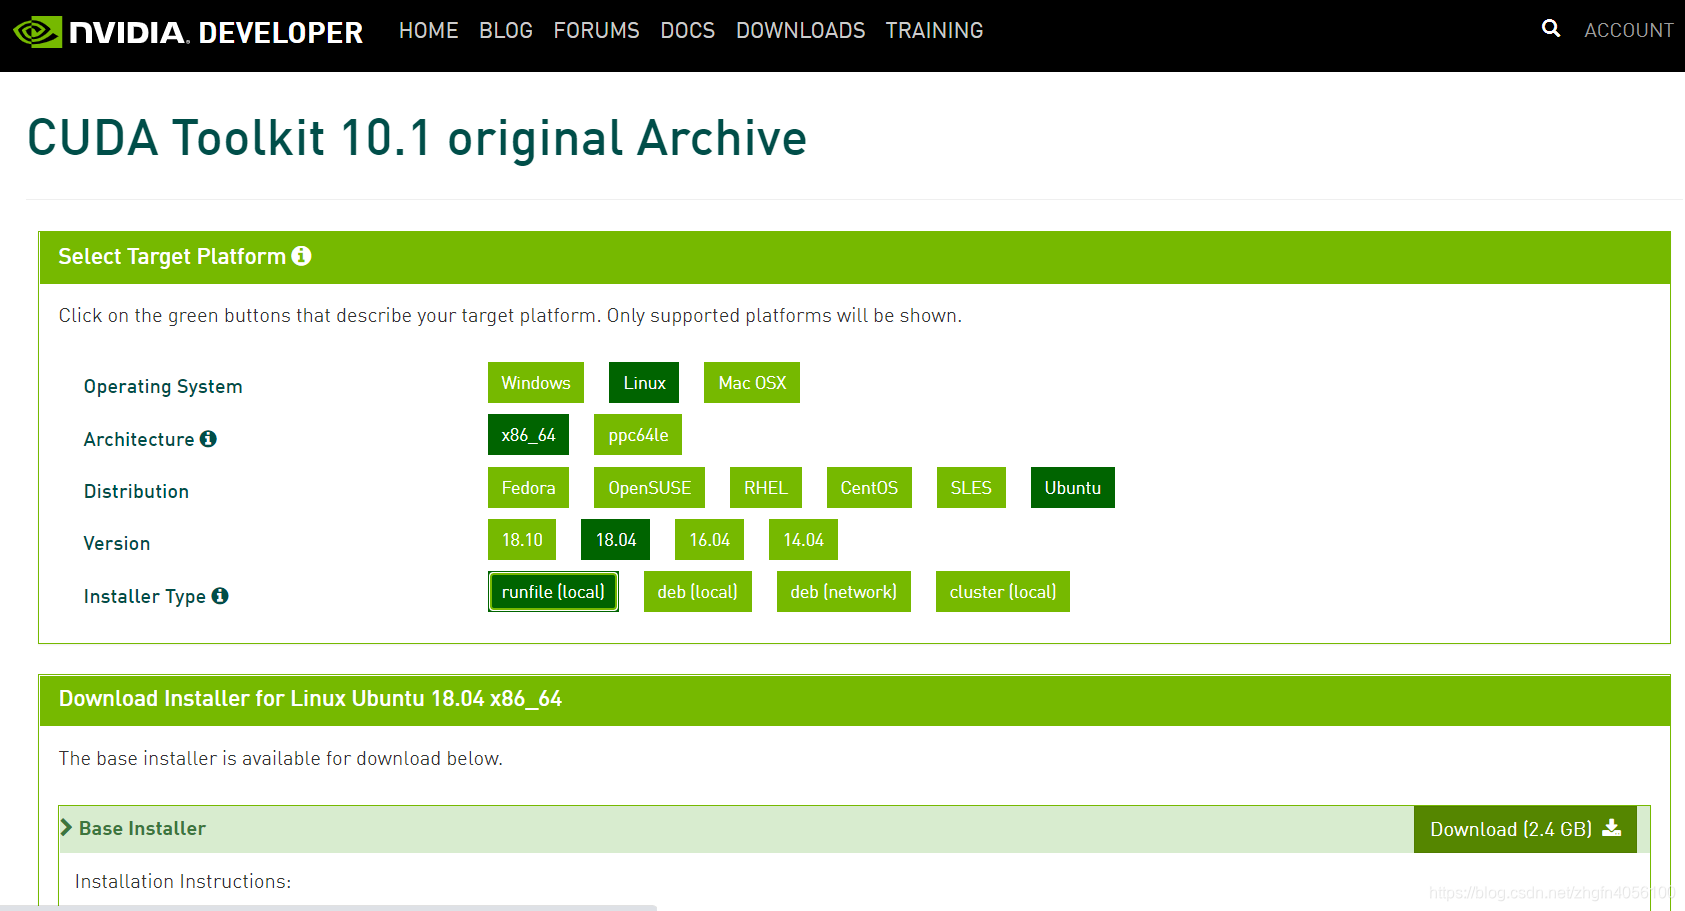Open the HOME menu item
Image resolution: width=1685 pixels, height=911 pixels.
(428, 31)
